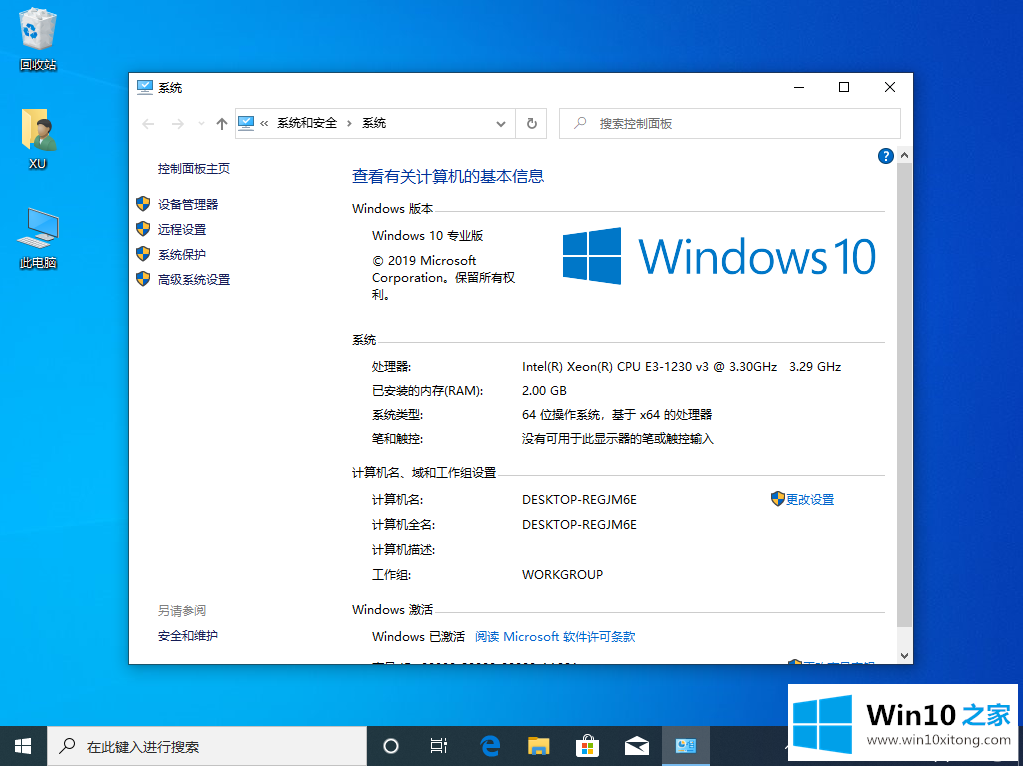Open the 回收站 recycle bin desktop icon
Viewport: 1023px width, 766px height.
click(x=38, y=39)
